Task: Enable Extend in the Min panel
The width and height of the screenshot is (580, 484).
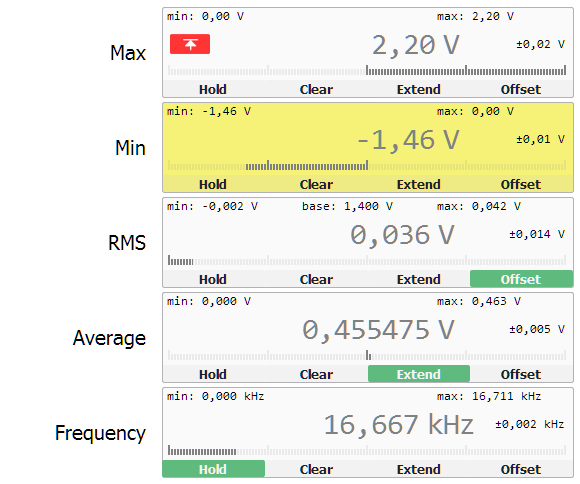Action: 419,184
